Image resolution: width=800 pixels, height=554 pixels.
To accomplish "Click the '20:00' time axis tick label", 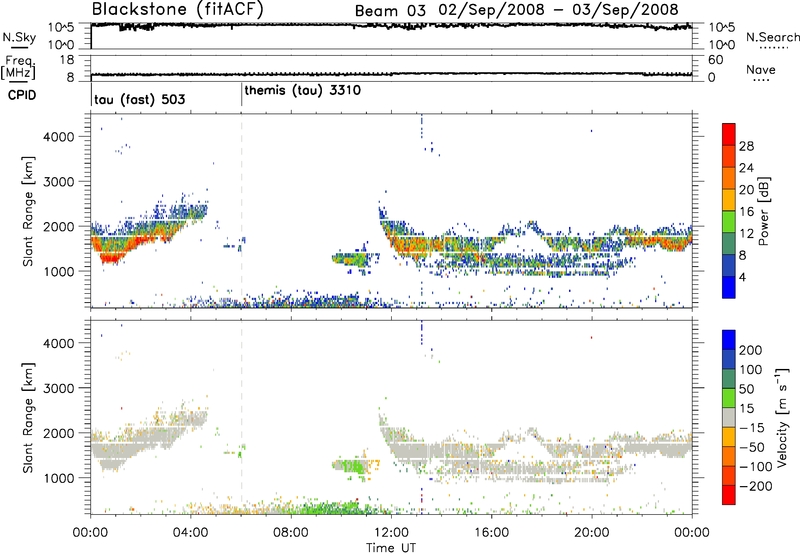I will 592,532.
